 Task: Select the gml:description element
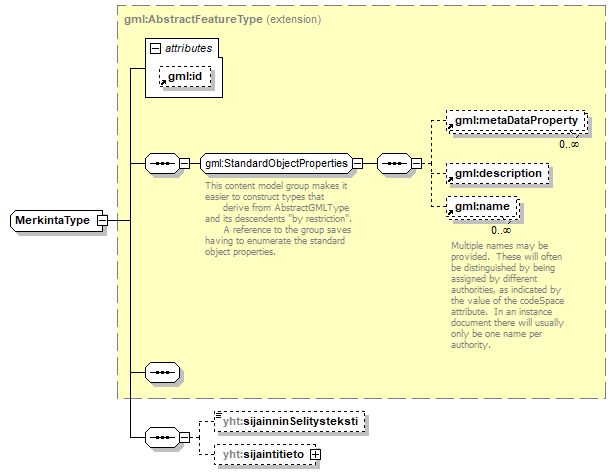(498, 174)
